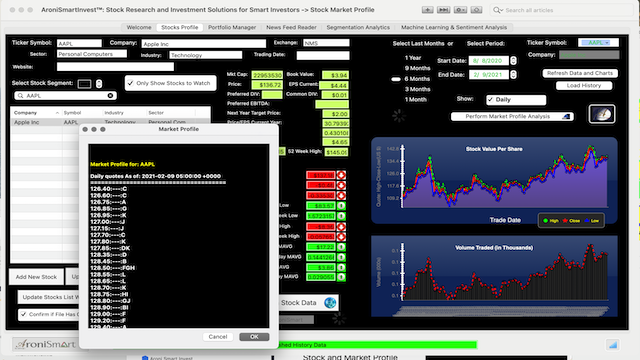Open the News Feed Reader tab

pyautogui.click(x=291, y=27)
